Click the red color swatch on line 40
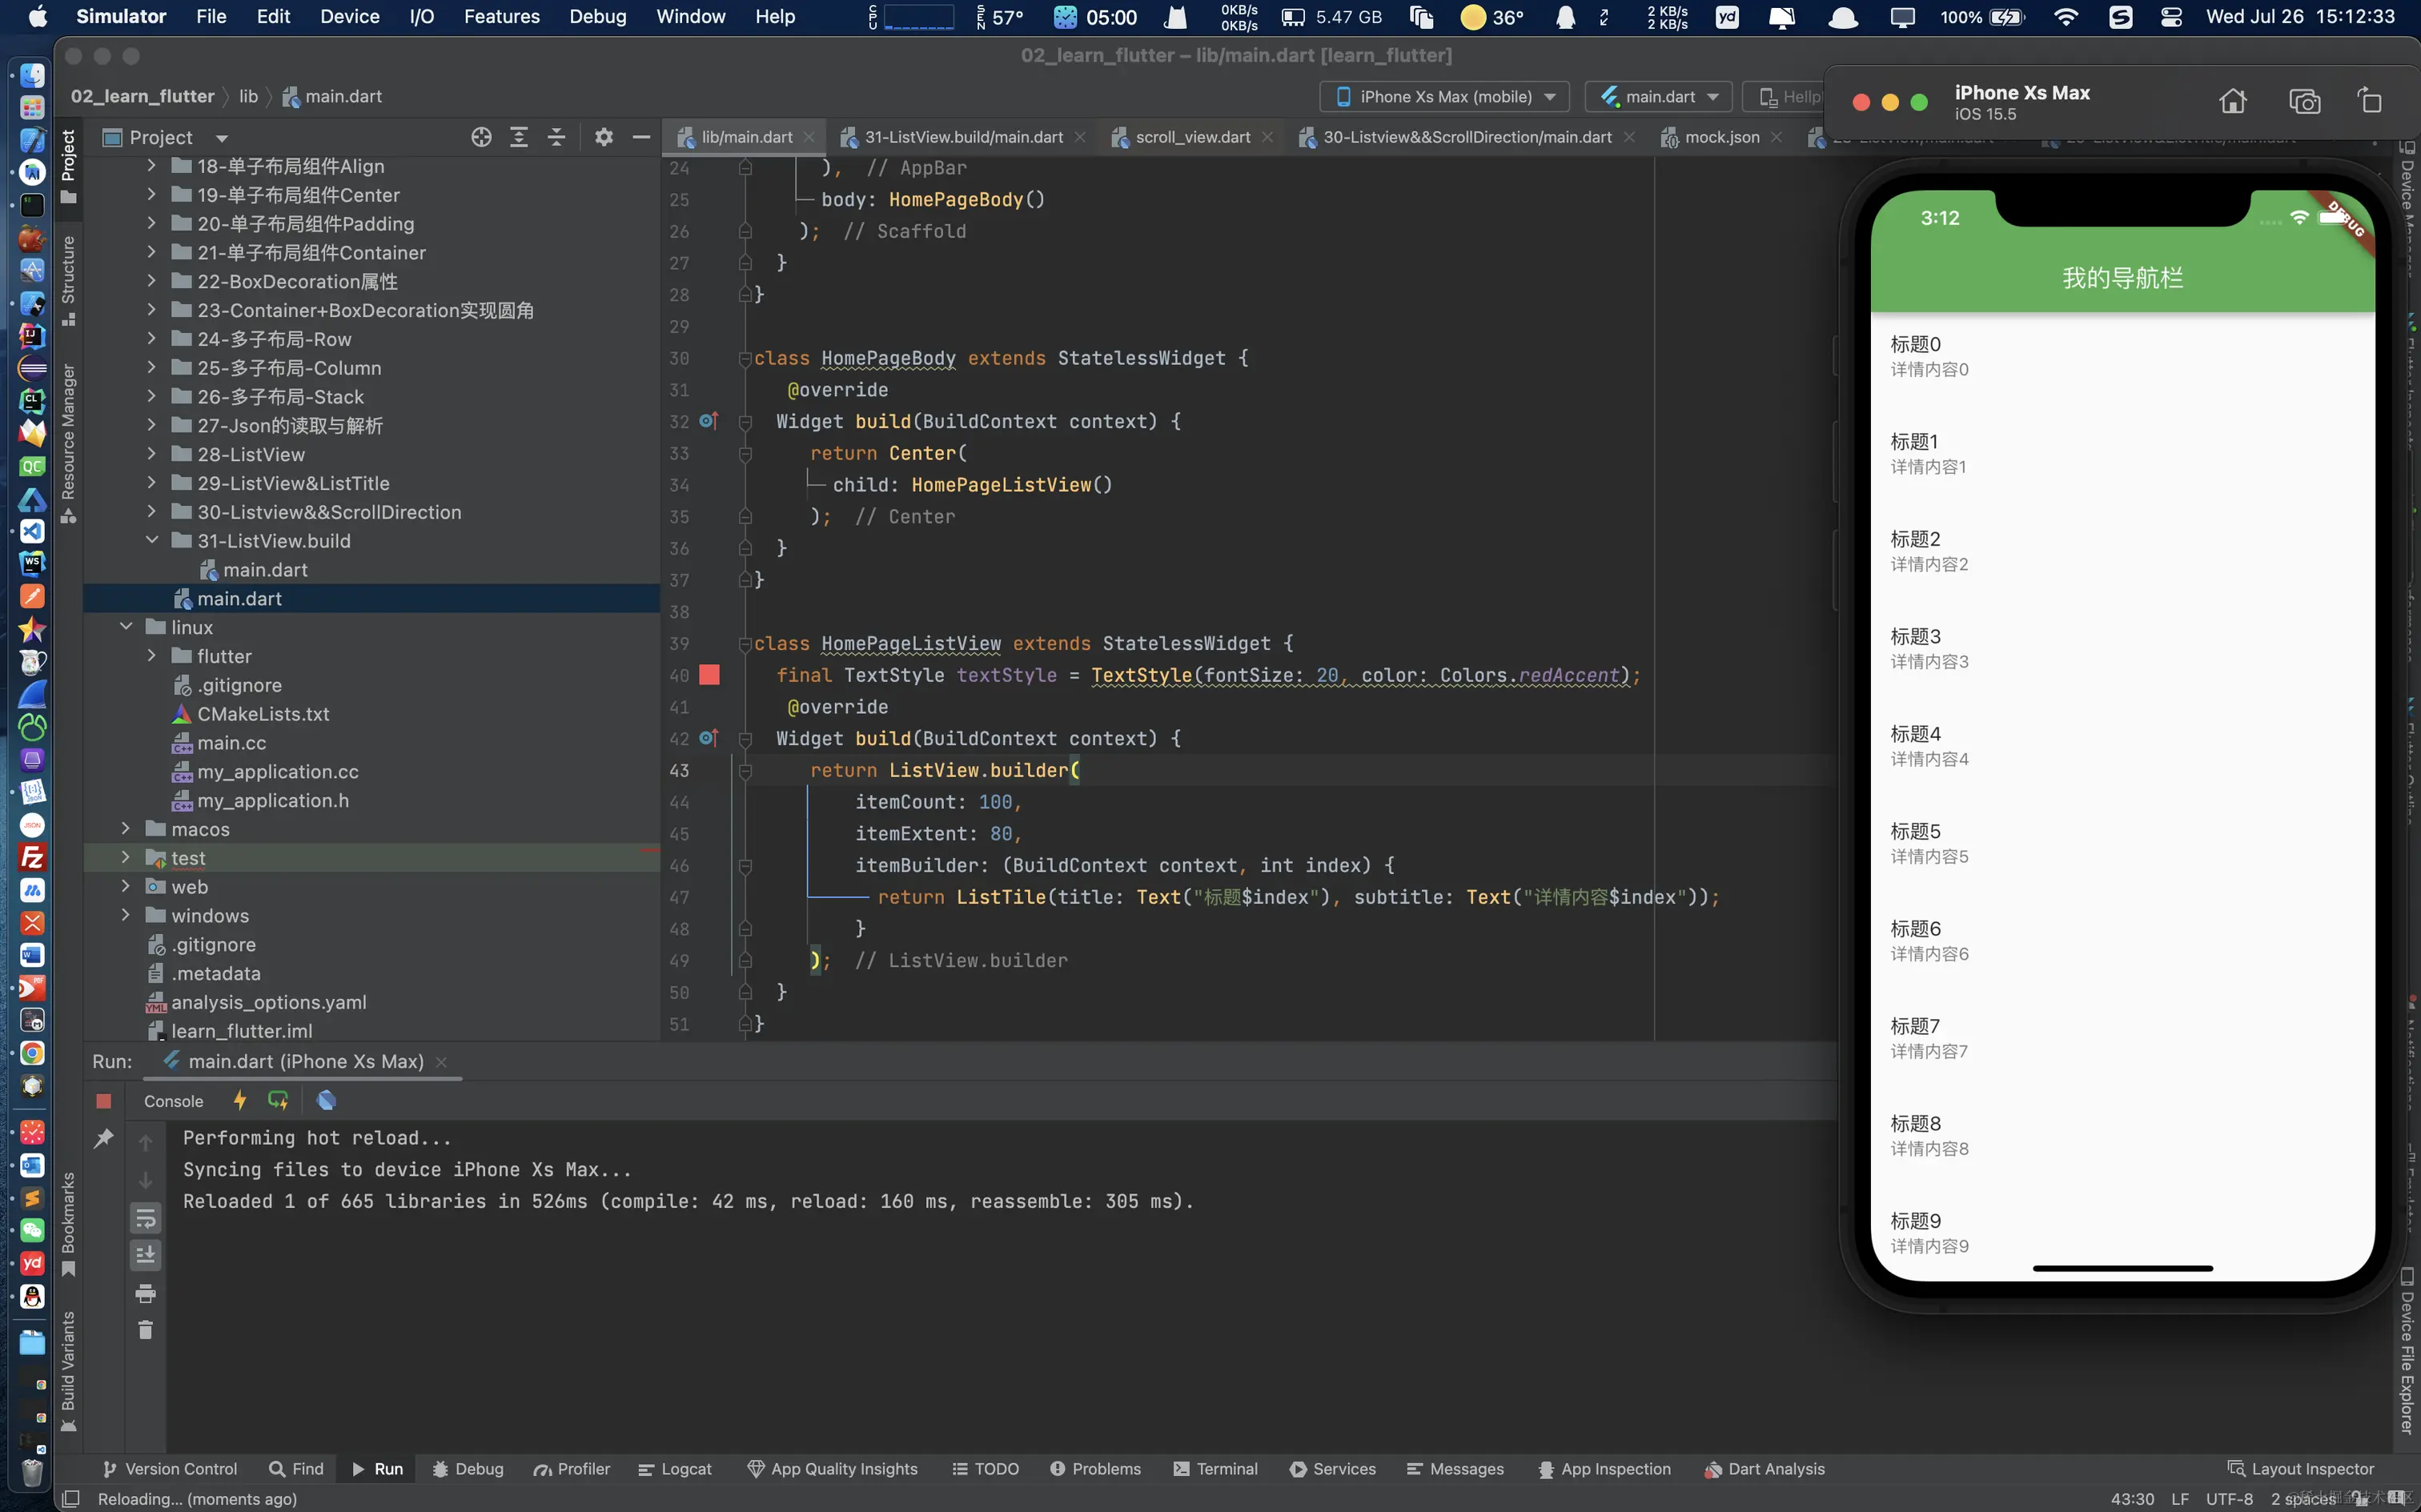 pos(709,675)
